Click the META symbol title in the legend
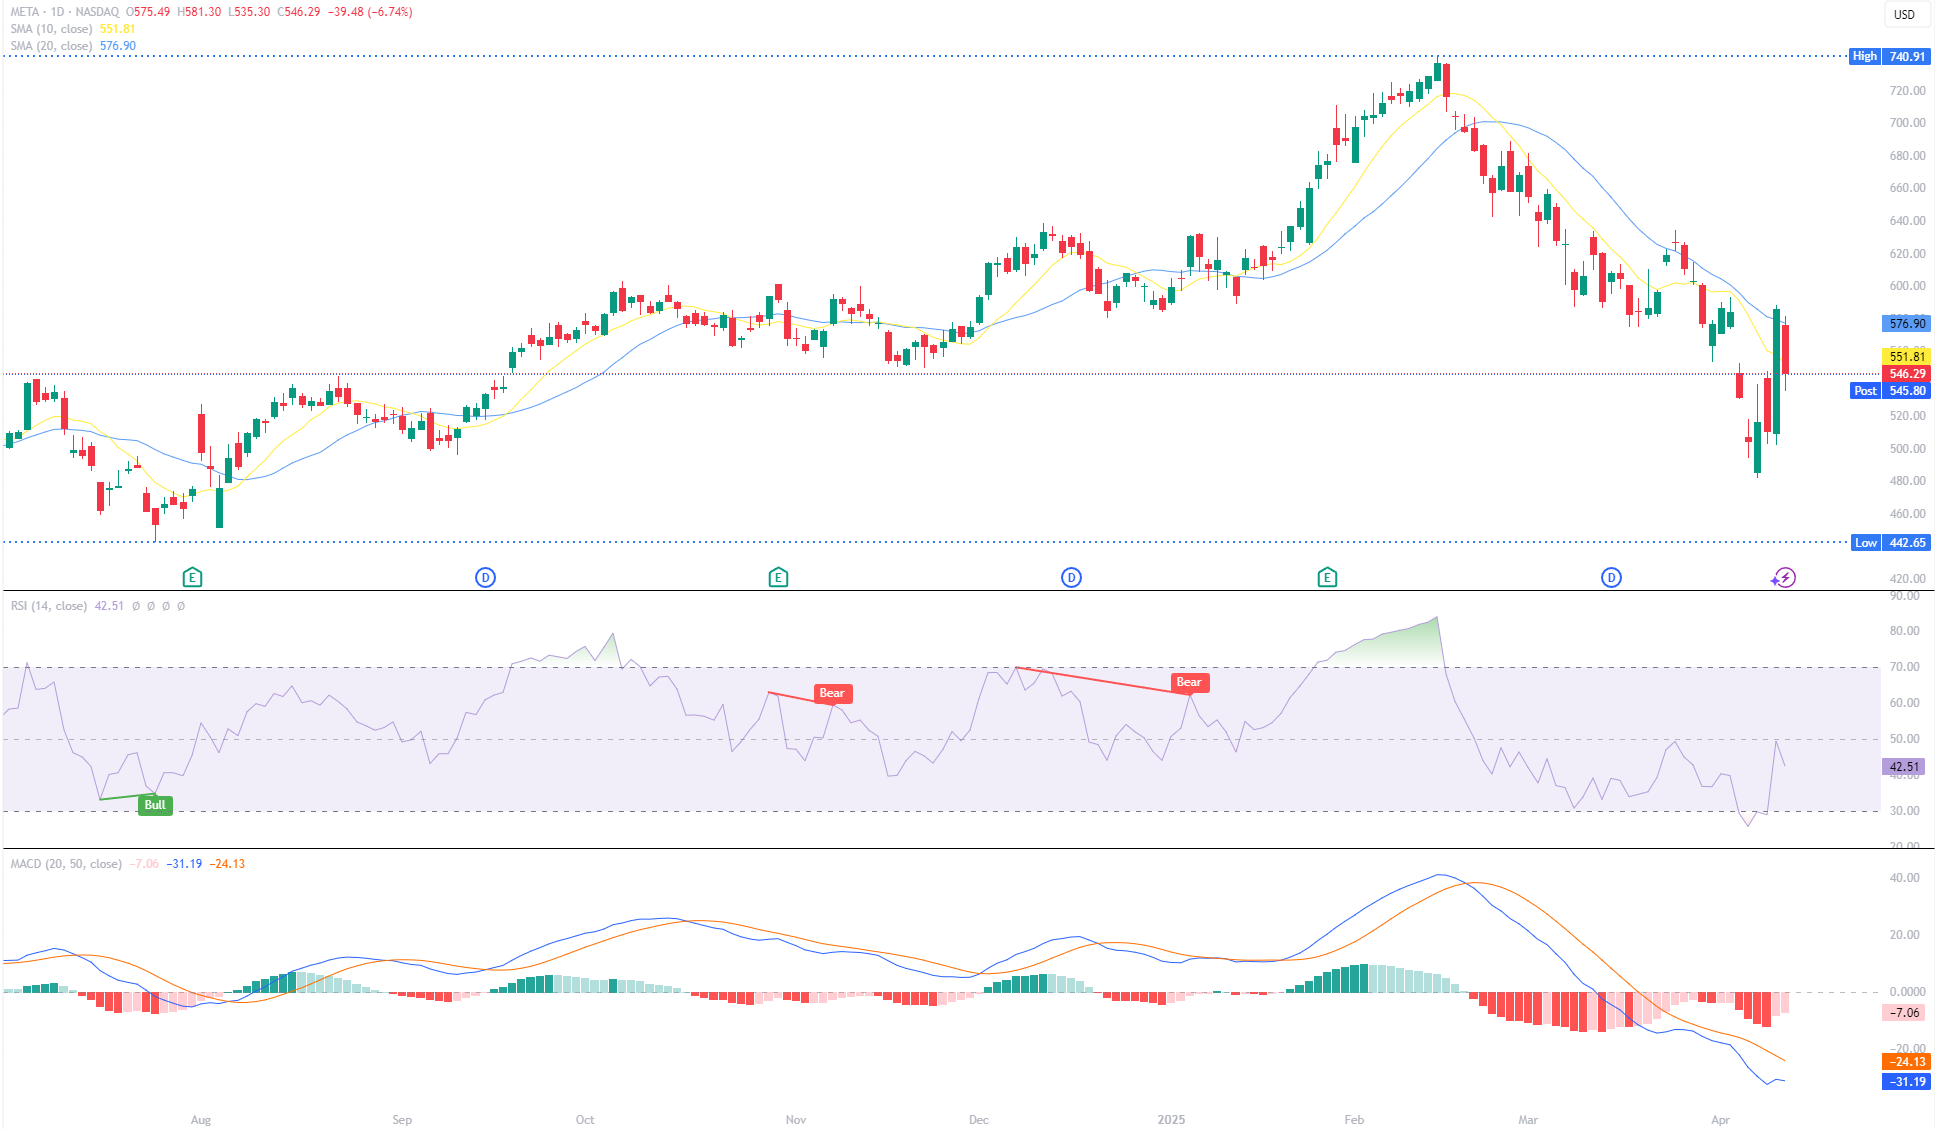Viewport: 1935px width, 1129px height. [x=27, y=12]
